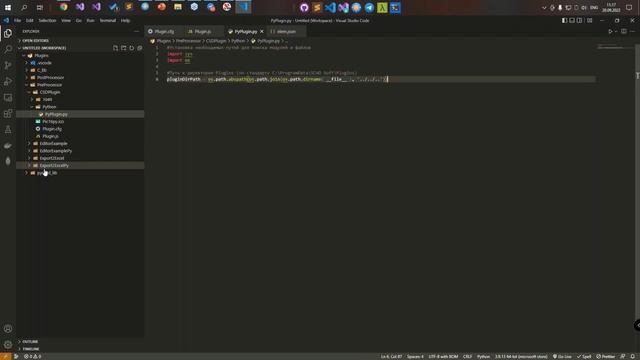Viewport: 640px width, 360px height.
Task: Open the Telegram icon in taskbar
Action: coord(369,7)
